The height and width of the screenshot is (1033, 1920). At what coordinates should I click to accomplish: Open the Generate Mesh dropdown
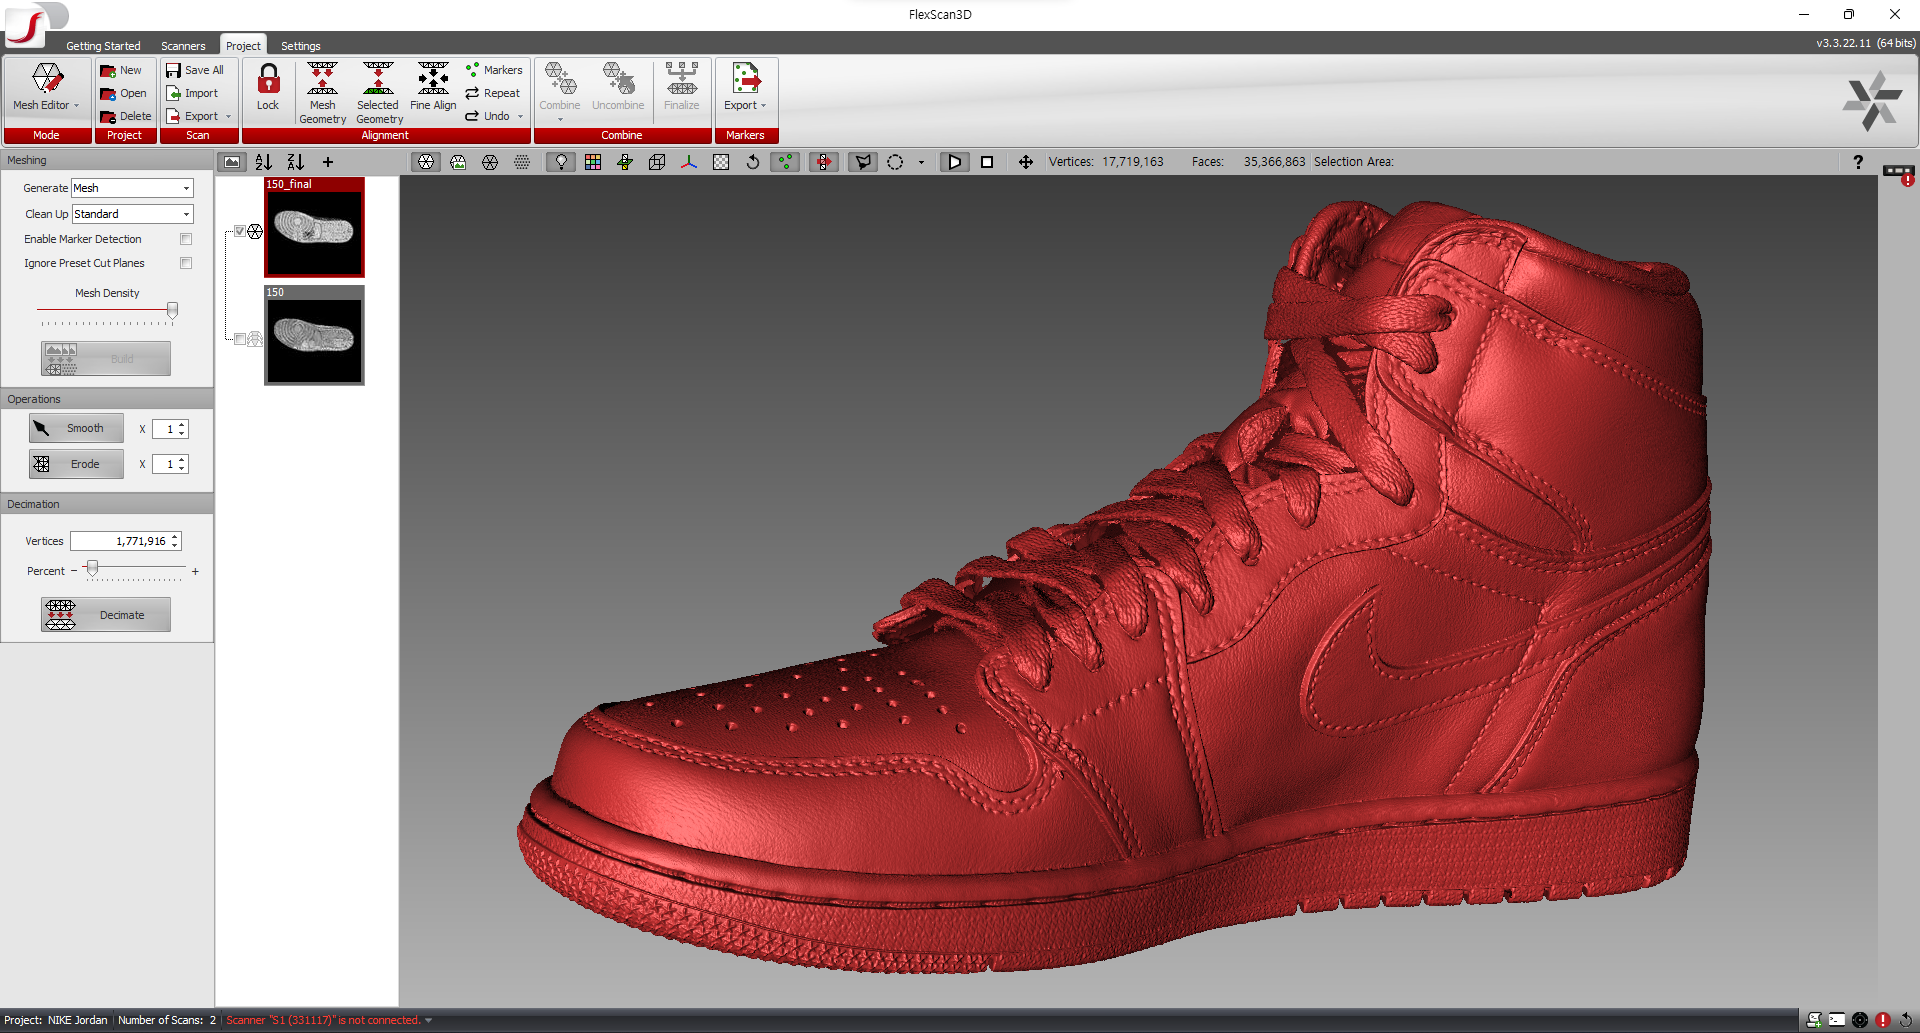132,188
